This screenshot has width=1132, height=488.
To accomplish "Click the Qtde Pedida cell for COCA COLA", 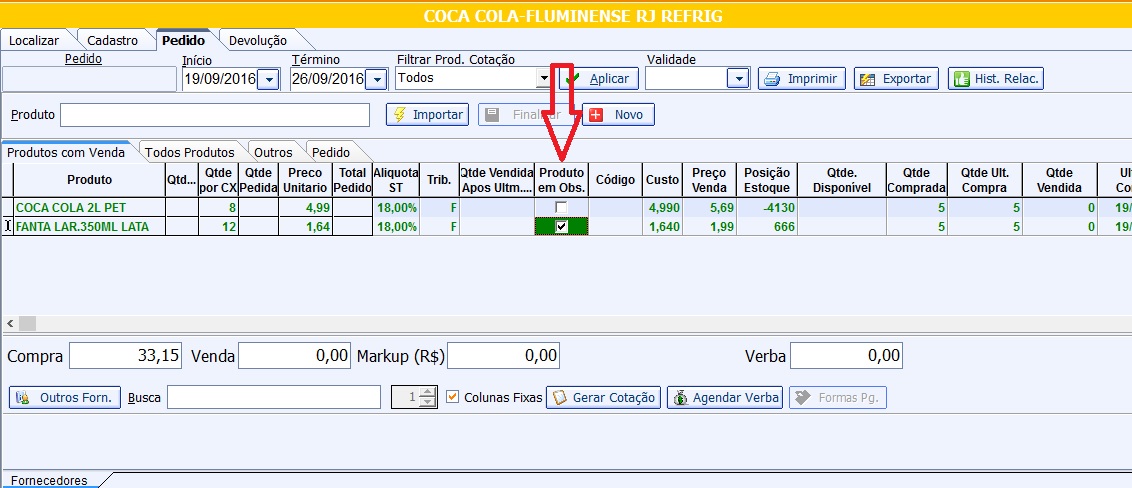I will [258, 207].
